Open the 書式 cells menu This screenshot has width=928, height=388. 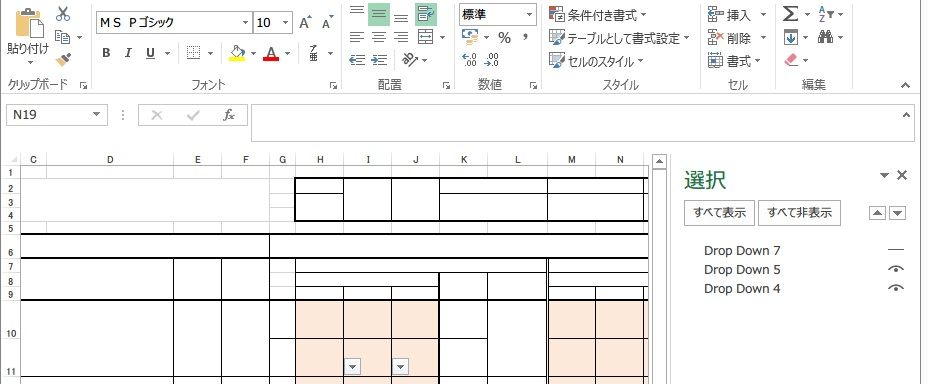(x=734, y=61)
